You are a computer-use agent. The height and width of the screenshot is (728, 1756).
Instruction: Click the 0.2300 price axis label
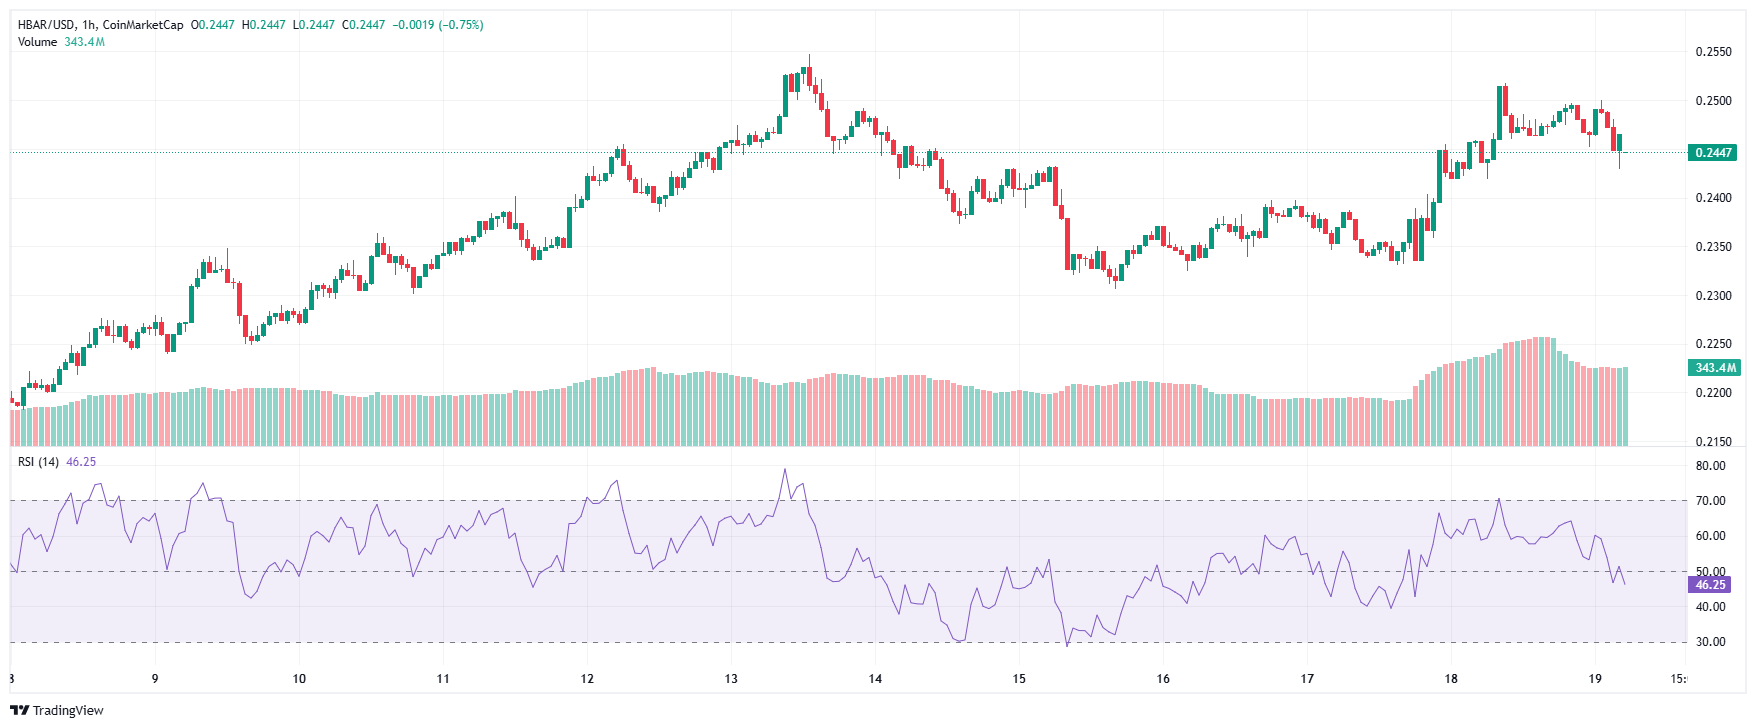pos(1713,296)
